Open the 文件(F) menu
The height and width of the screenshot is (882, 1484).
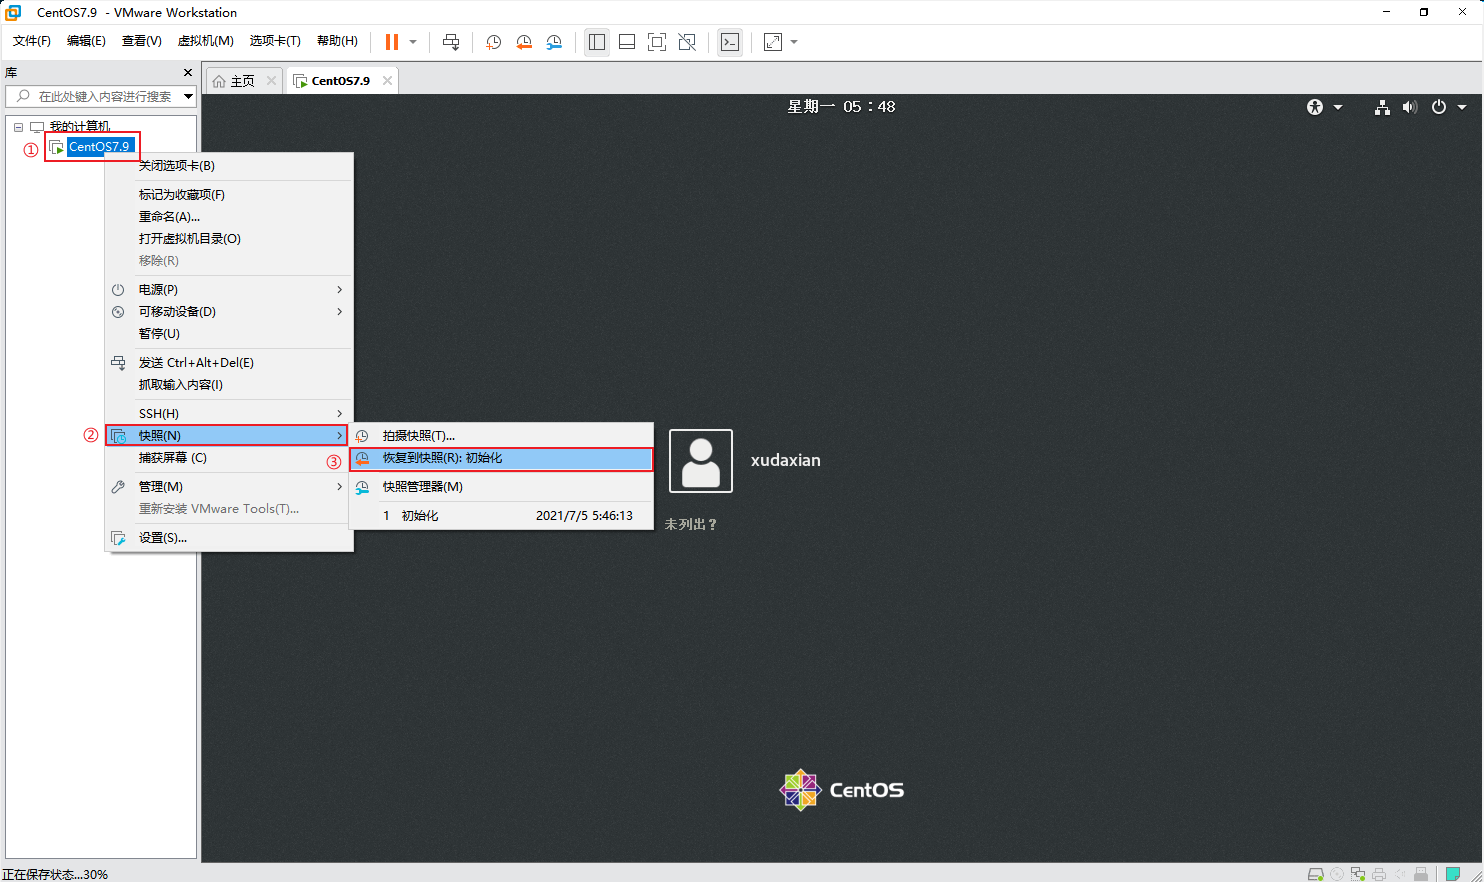tap(32, 41)
